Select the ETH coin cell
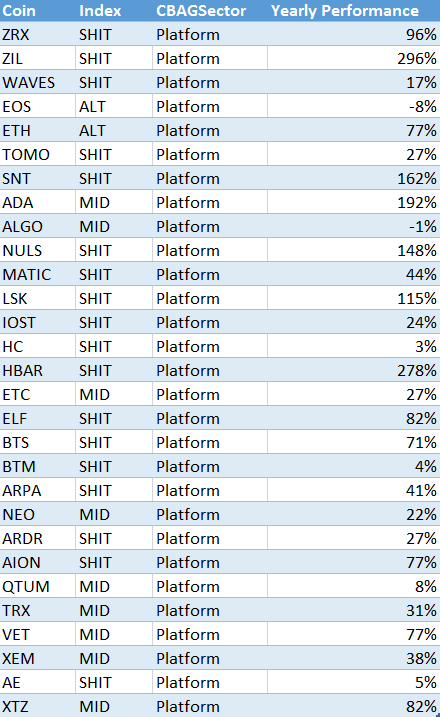Image resolution: width=440 pixels, height=717 pixels. [x=38, y=130]
